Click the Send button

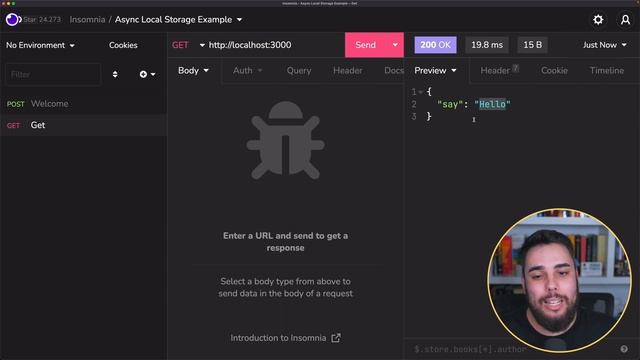pos(365,45)
